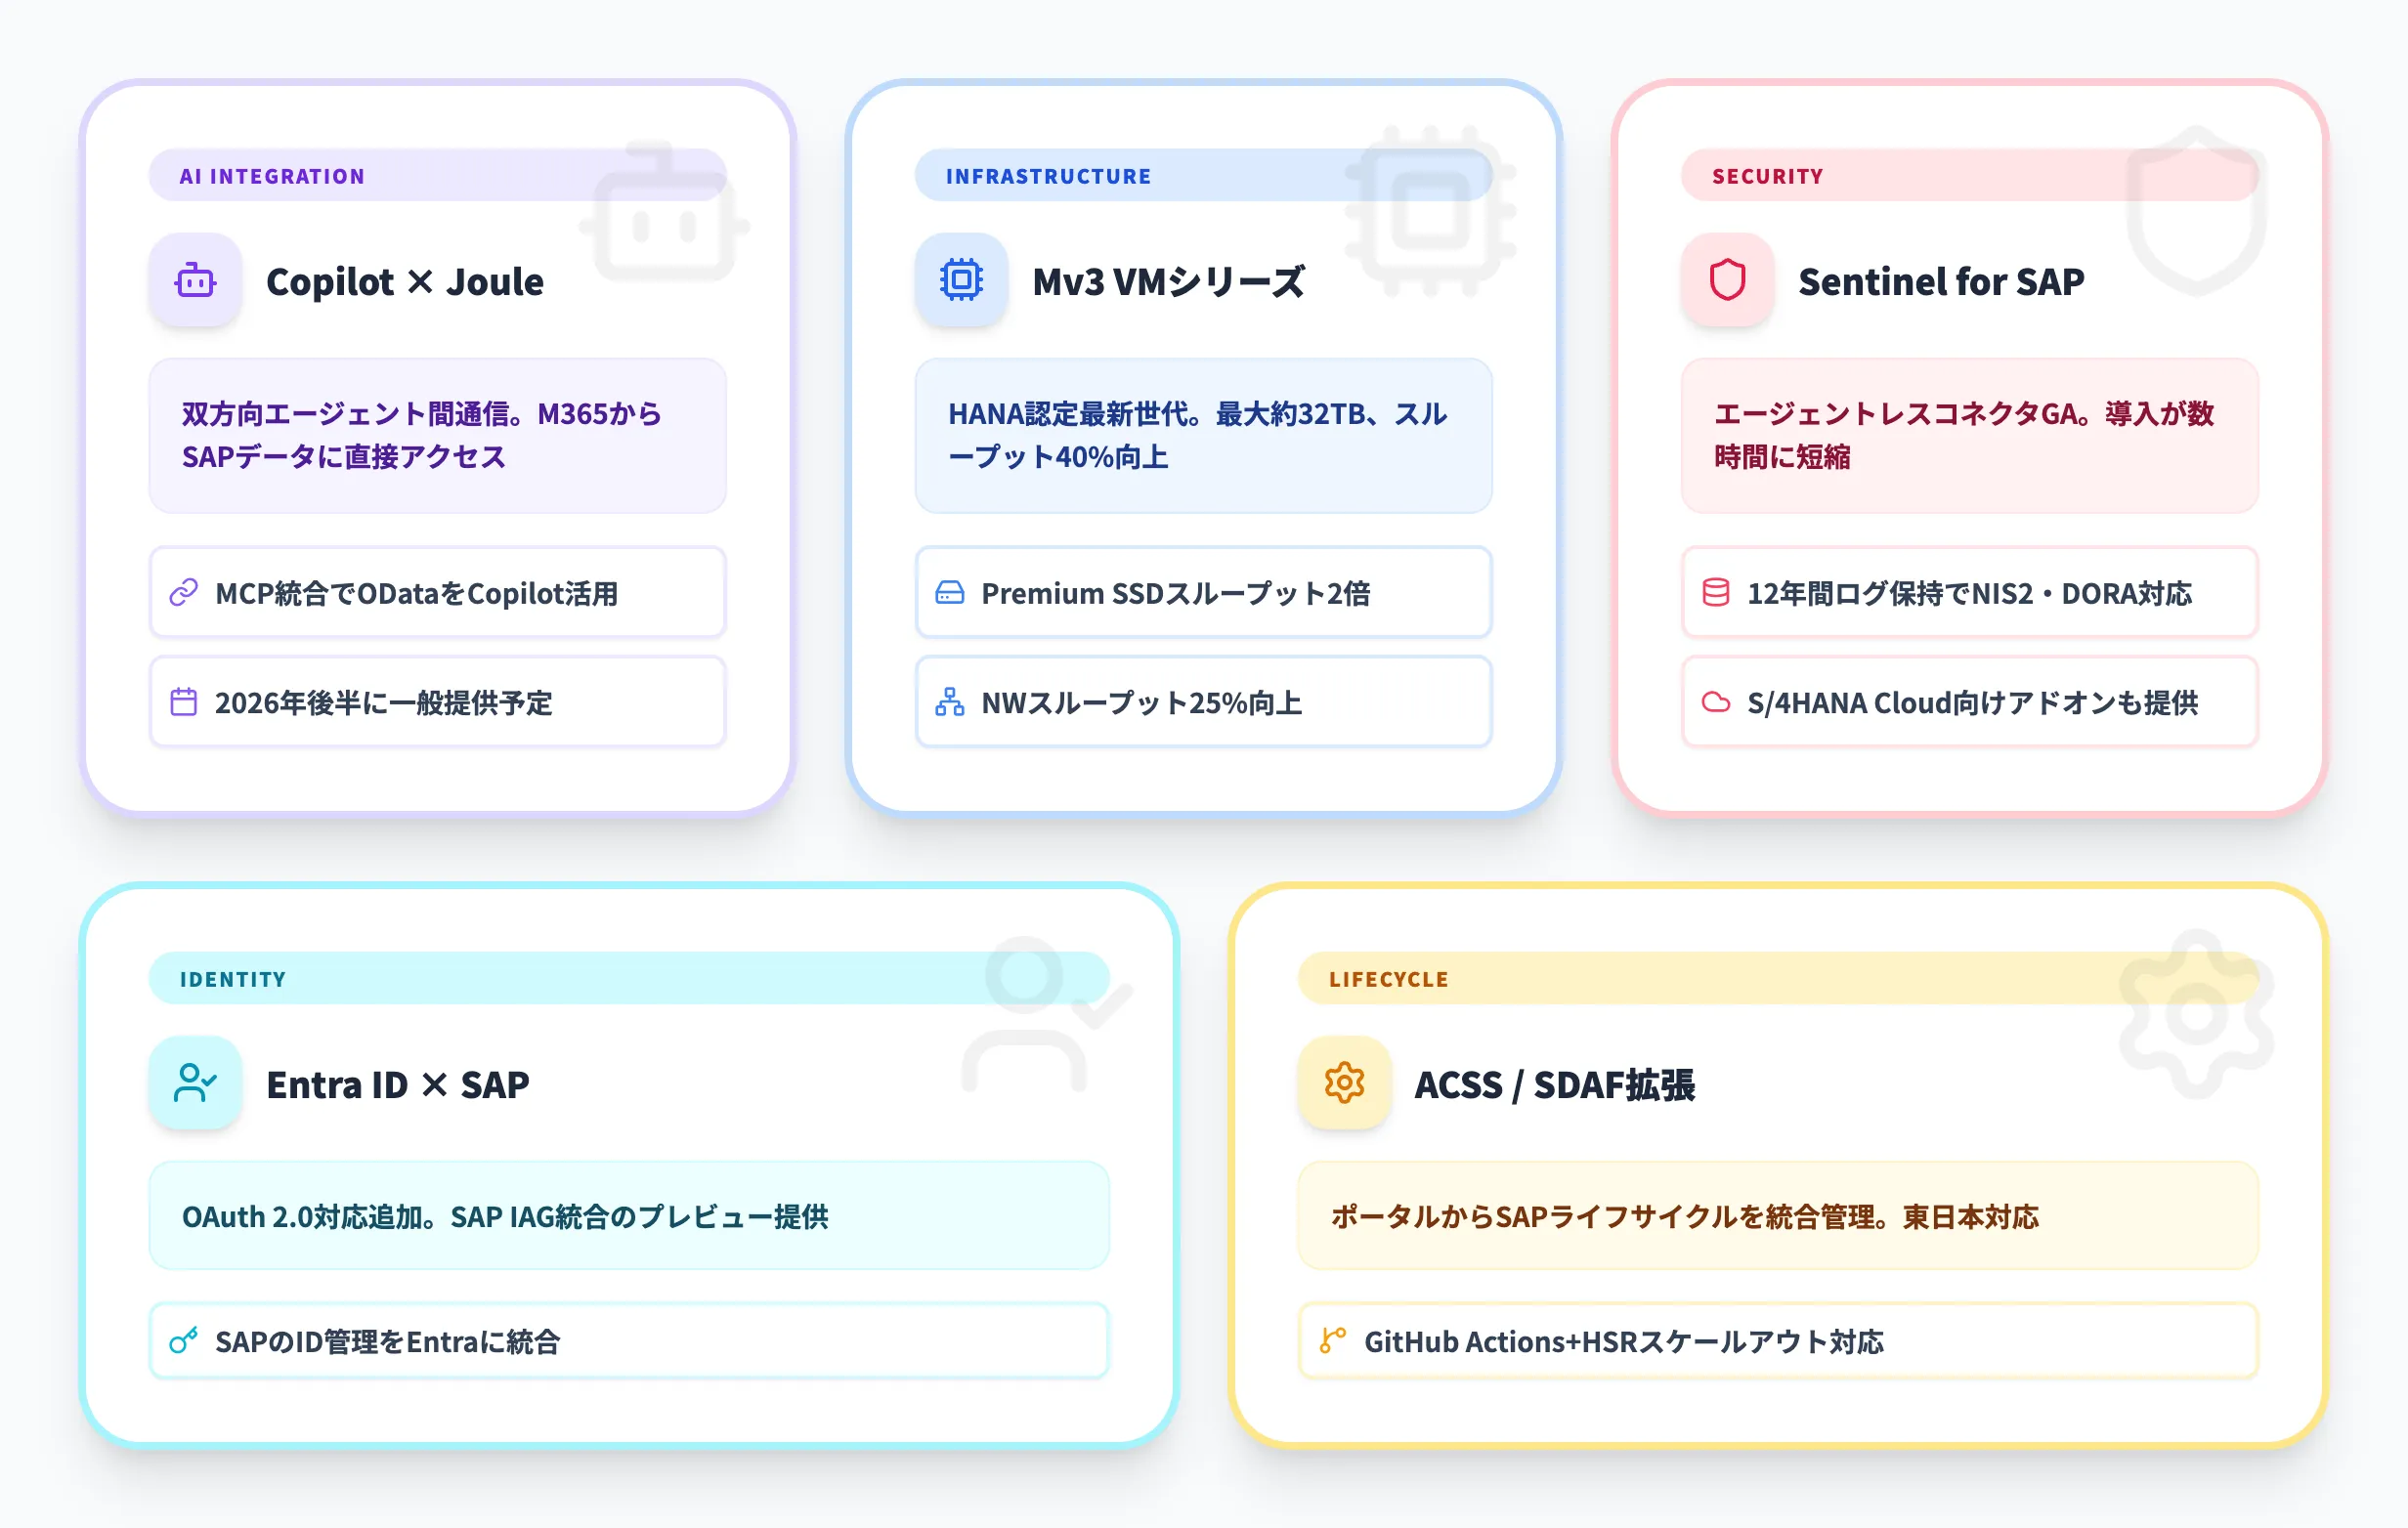This screenshot has width=2408, height=1528.
Task: Select the AI INTEGRATION category label
Action: coord(271,176)
